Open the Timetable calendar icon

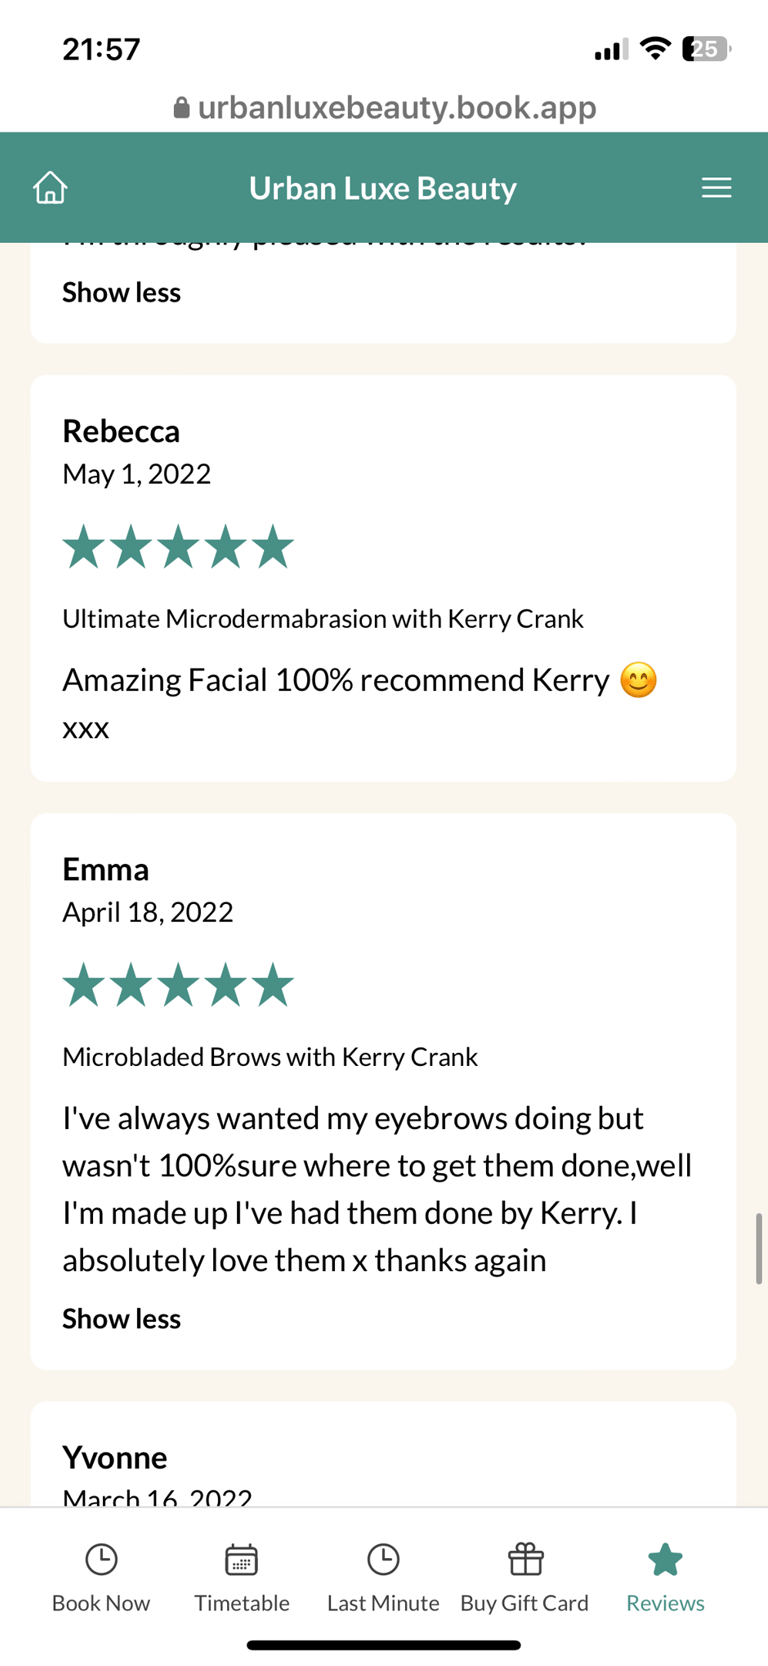(x=242, y=1559)
